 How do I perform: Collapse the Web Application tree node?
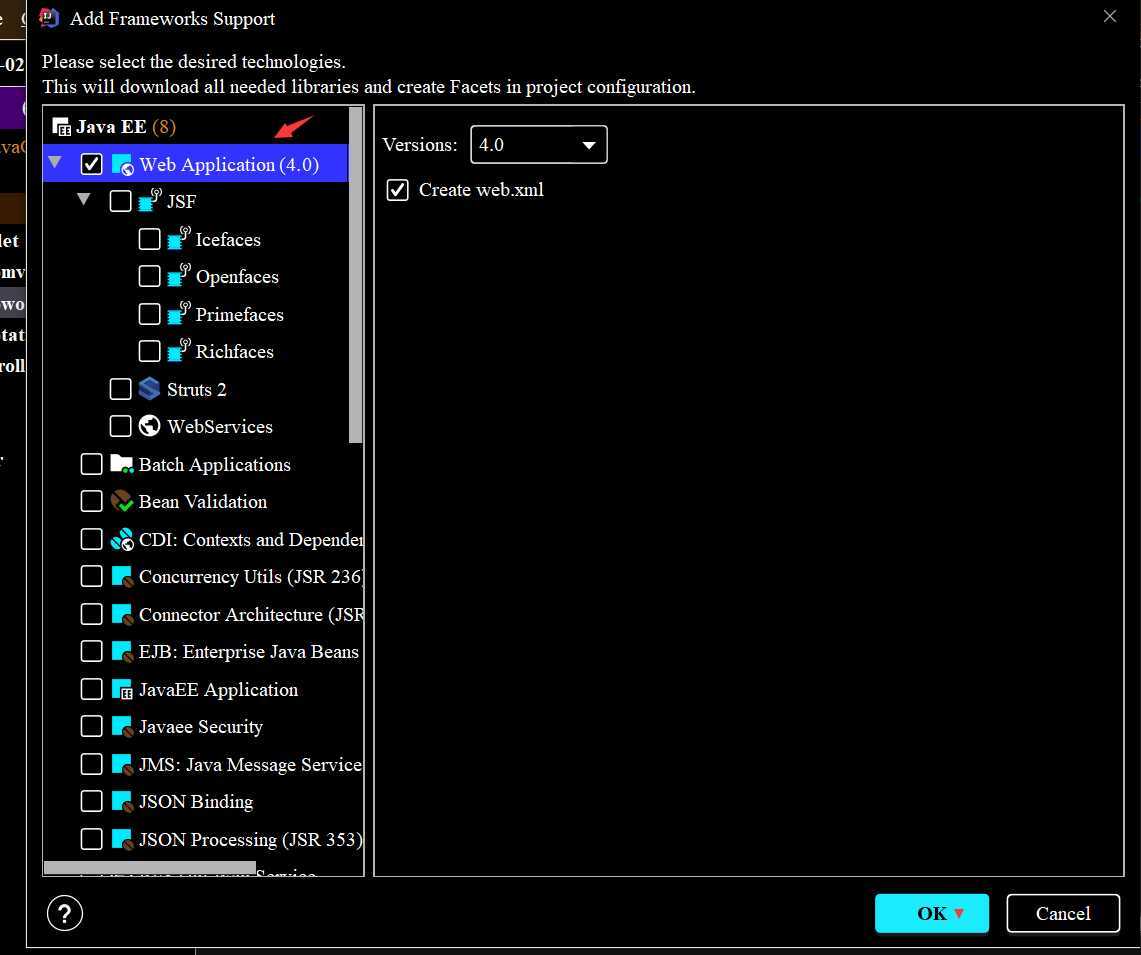[55, 162]
